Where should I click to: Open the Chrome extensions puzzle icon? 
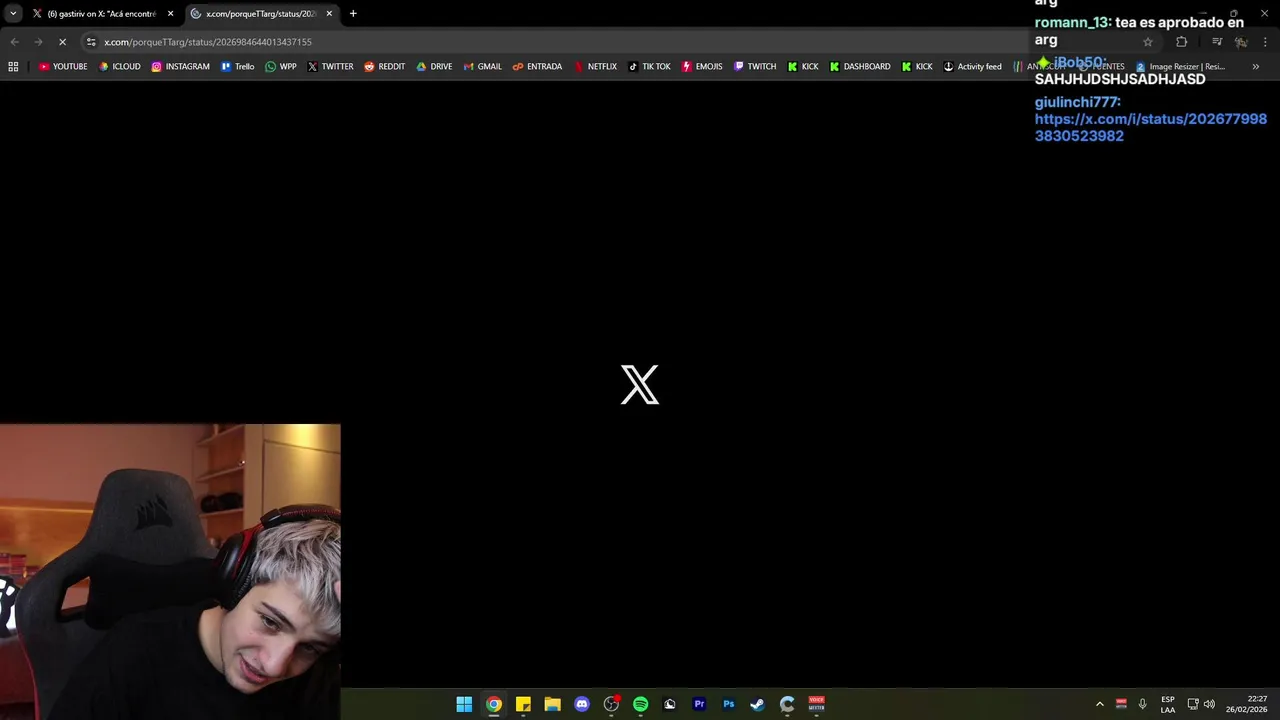tap(1181, 42)
